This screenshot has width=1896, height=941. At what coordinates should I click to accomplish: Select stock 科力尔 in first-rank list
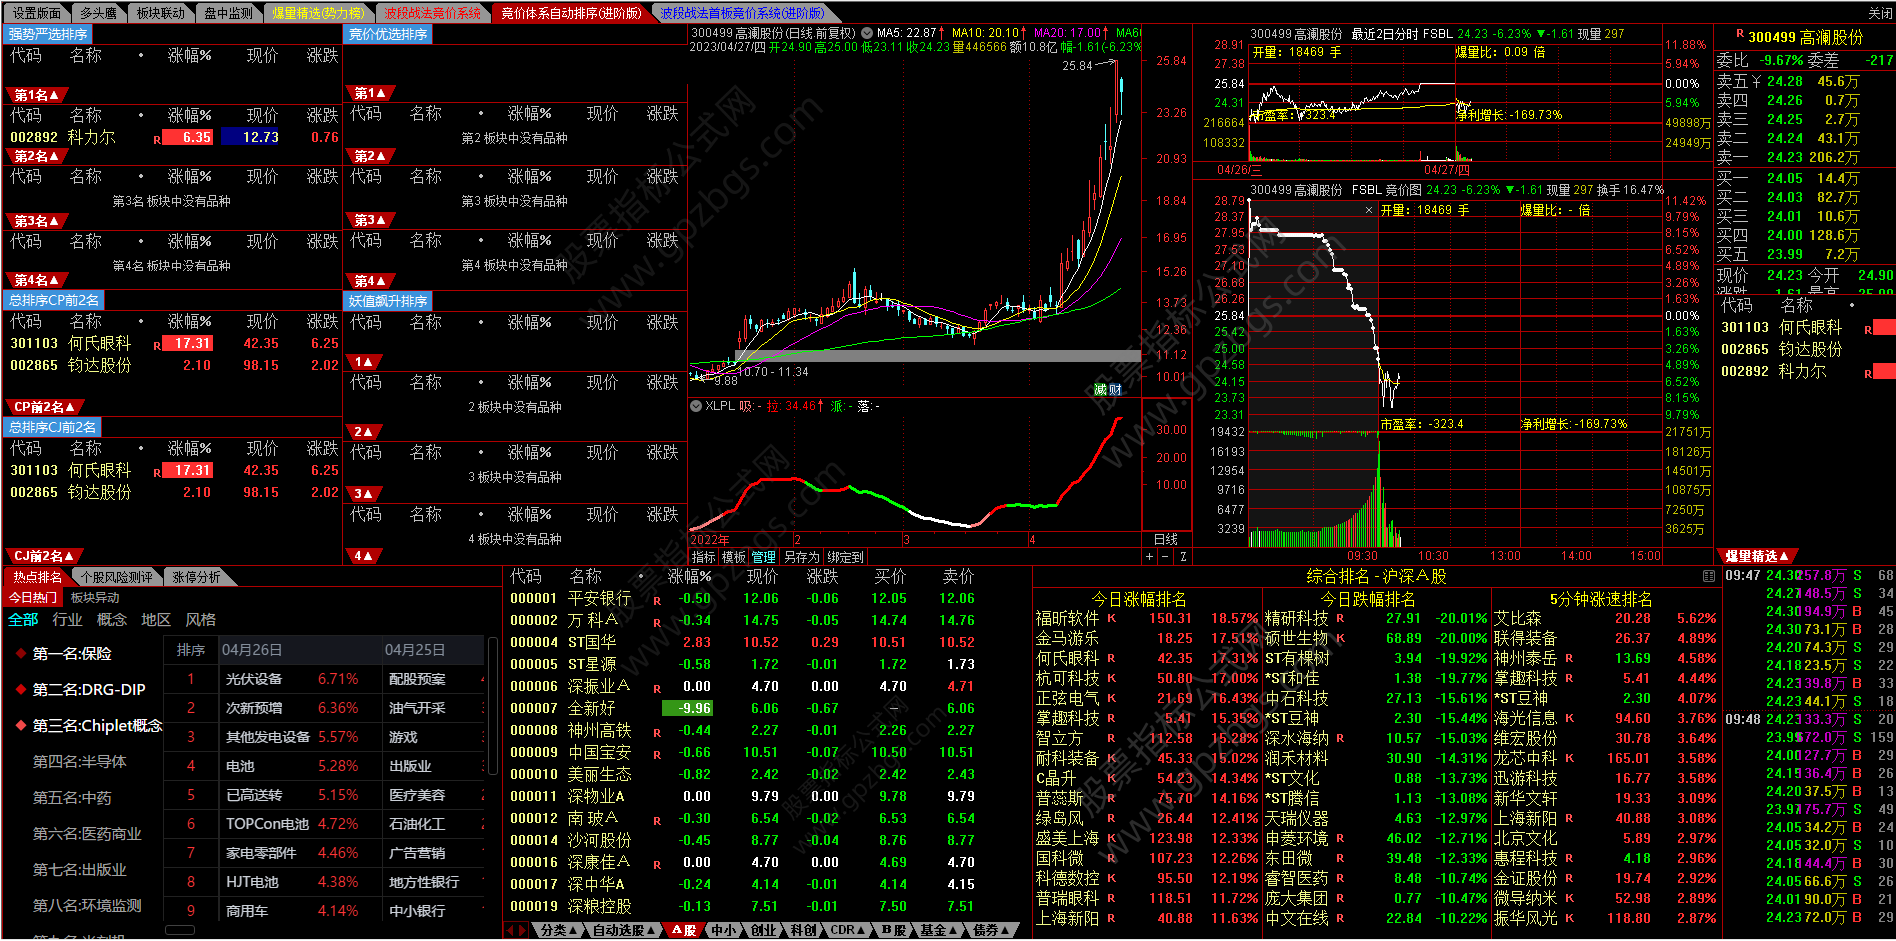pyautogui.click(x=91, y=137)
